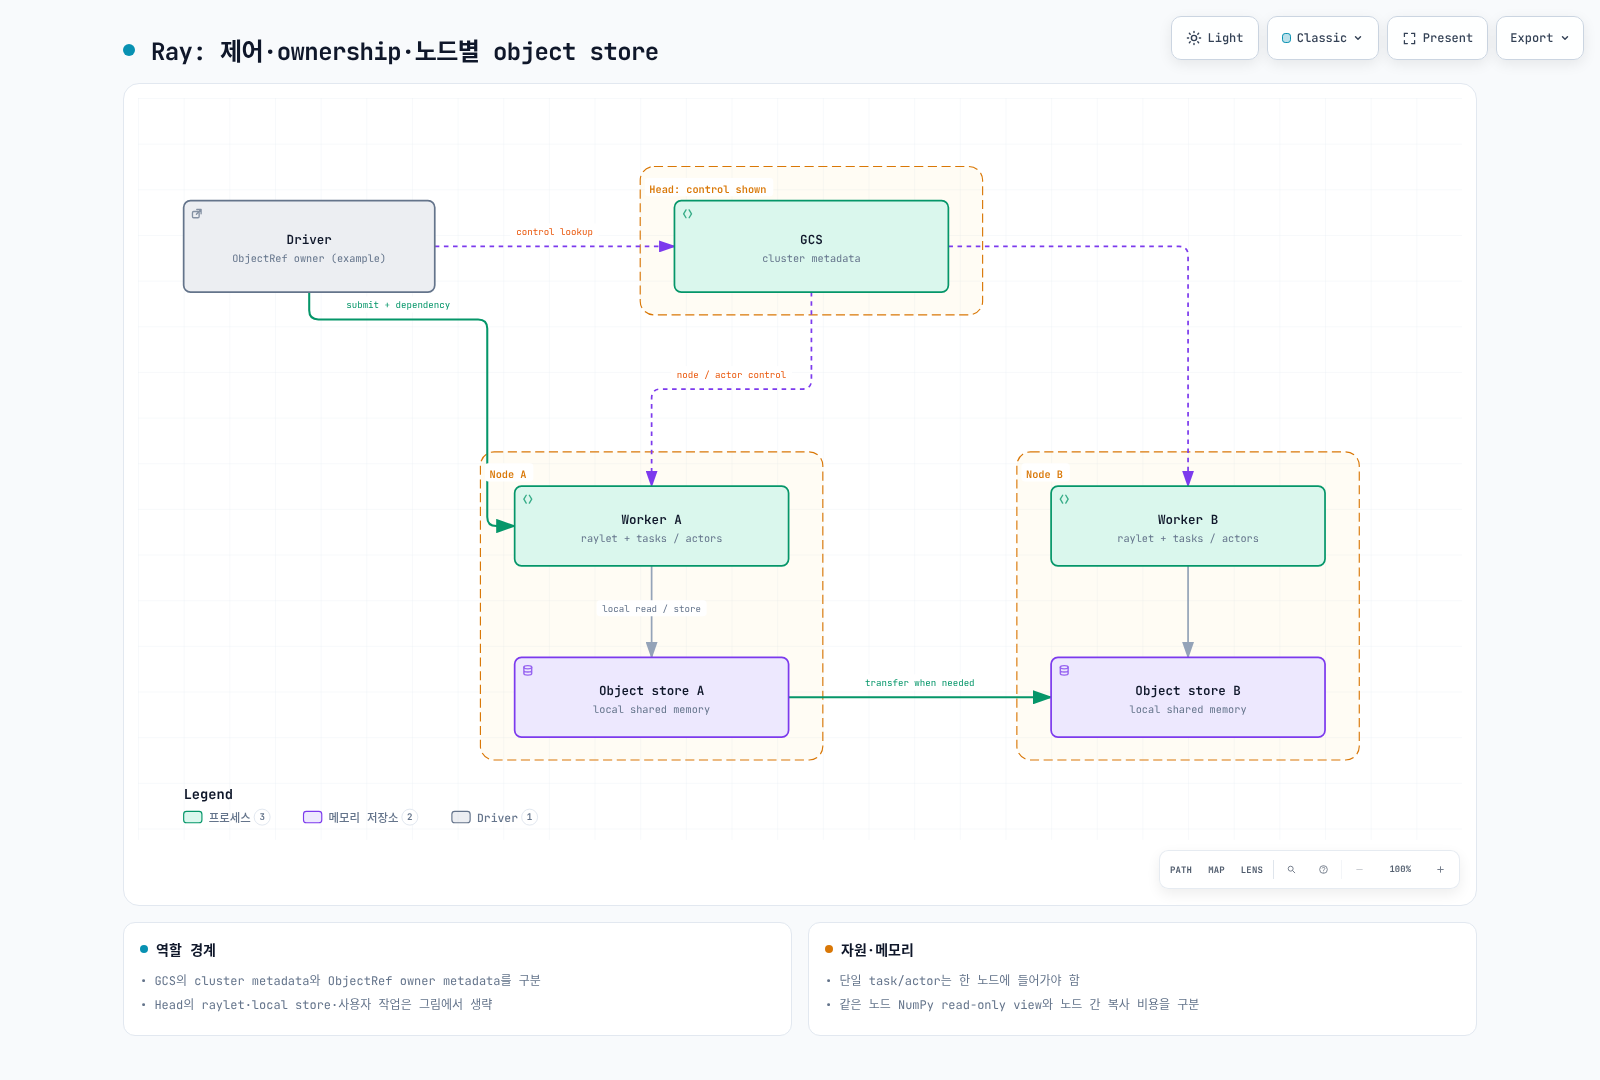Image resolution: width=1600 pixels, height=1080 pixels.
Task: Click the 역할 경계 card heading
Action: 186,950
